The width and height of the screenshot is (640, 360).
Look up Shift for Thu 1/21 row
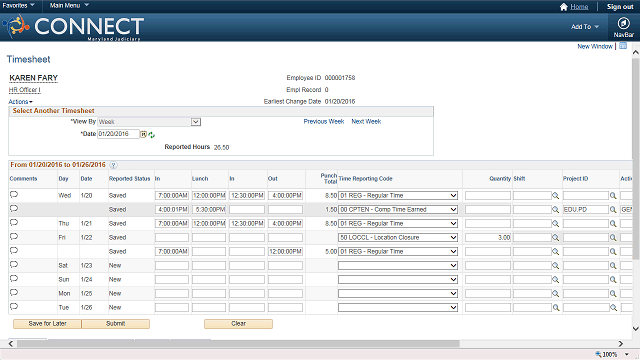pyautogui.click(x=556, y=224)
